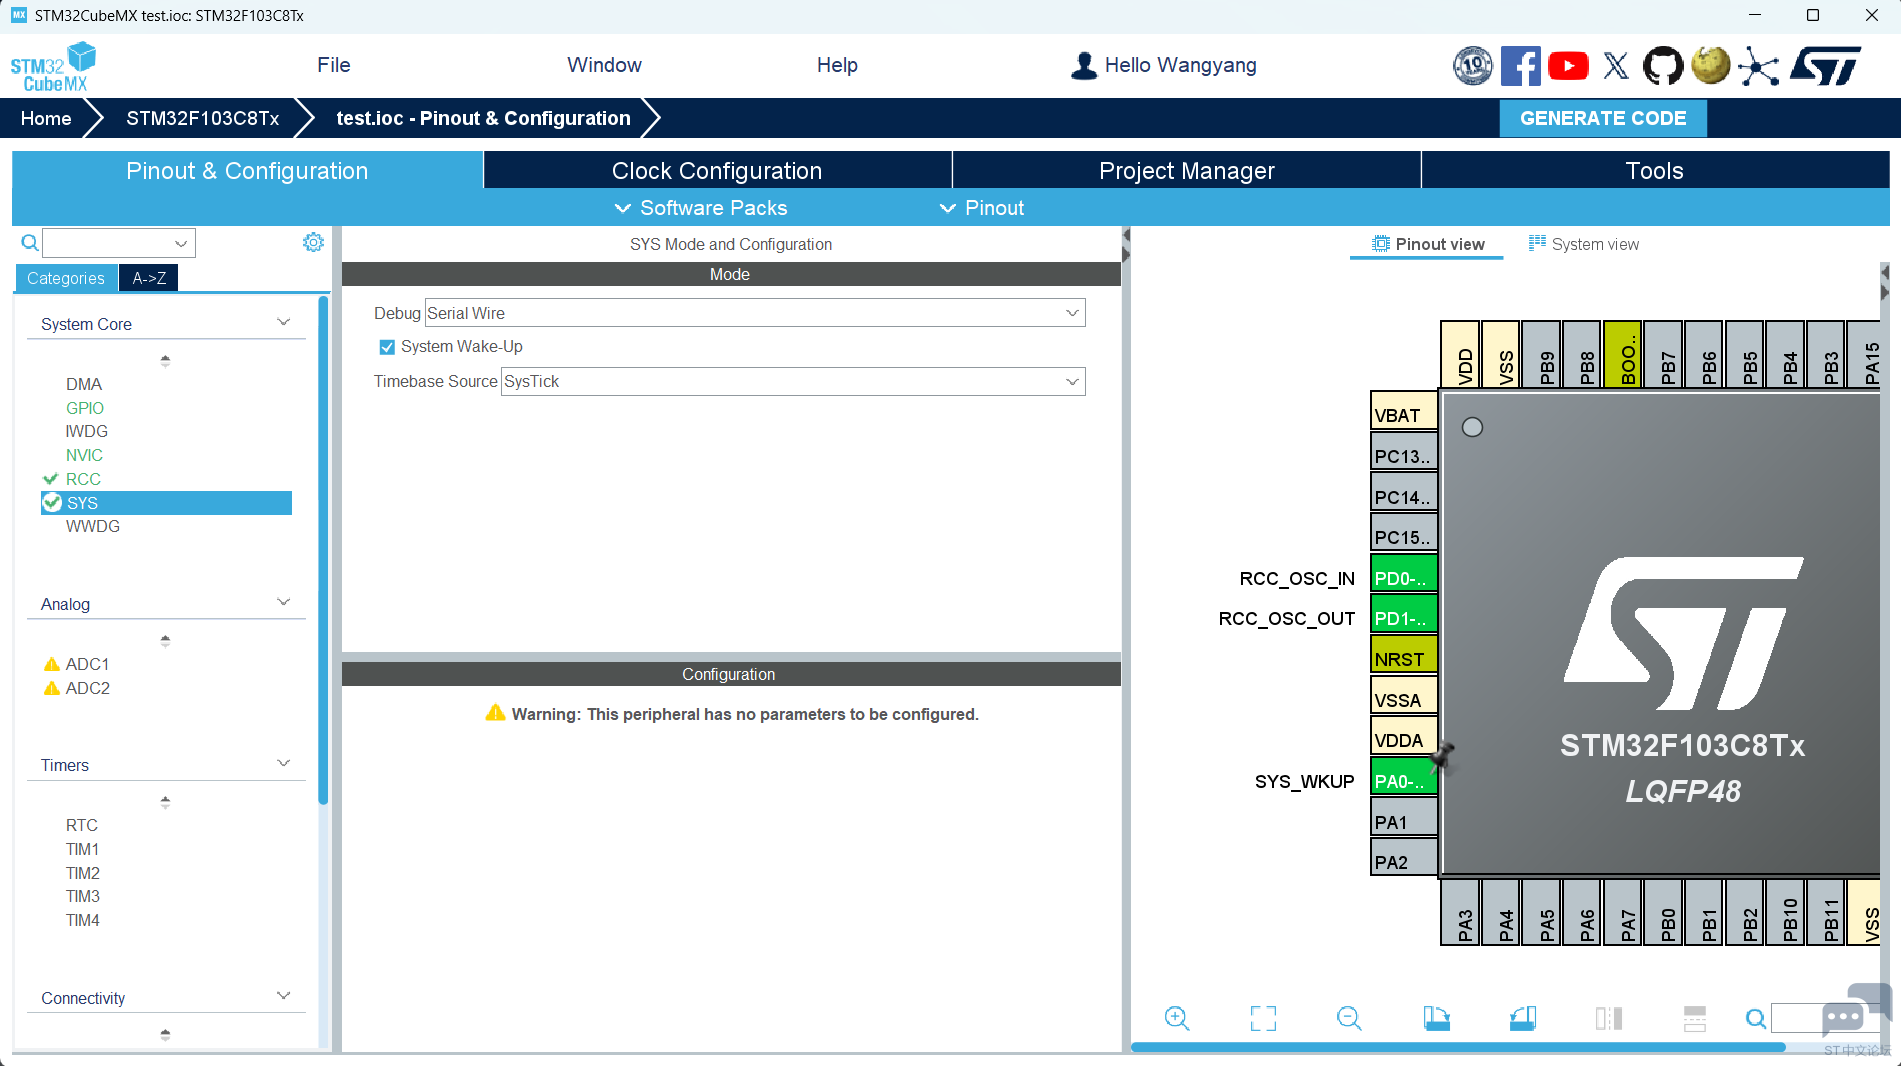Click the ST logo in header
Screen dimensions: 1901x1066
coord(1825,66)
